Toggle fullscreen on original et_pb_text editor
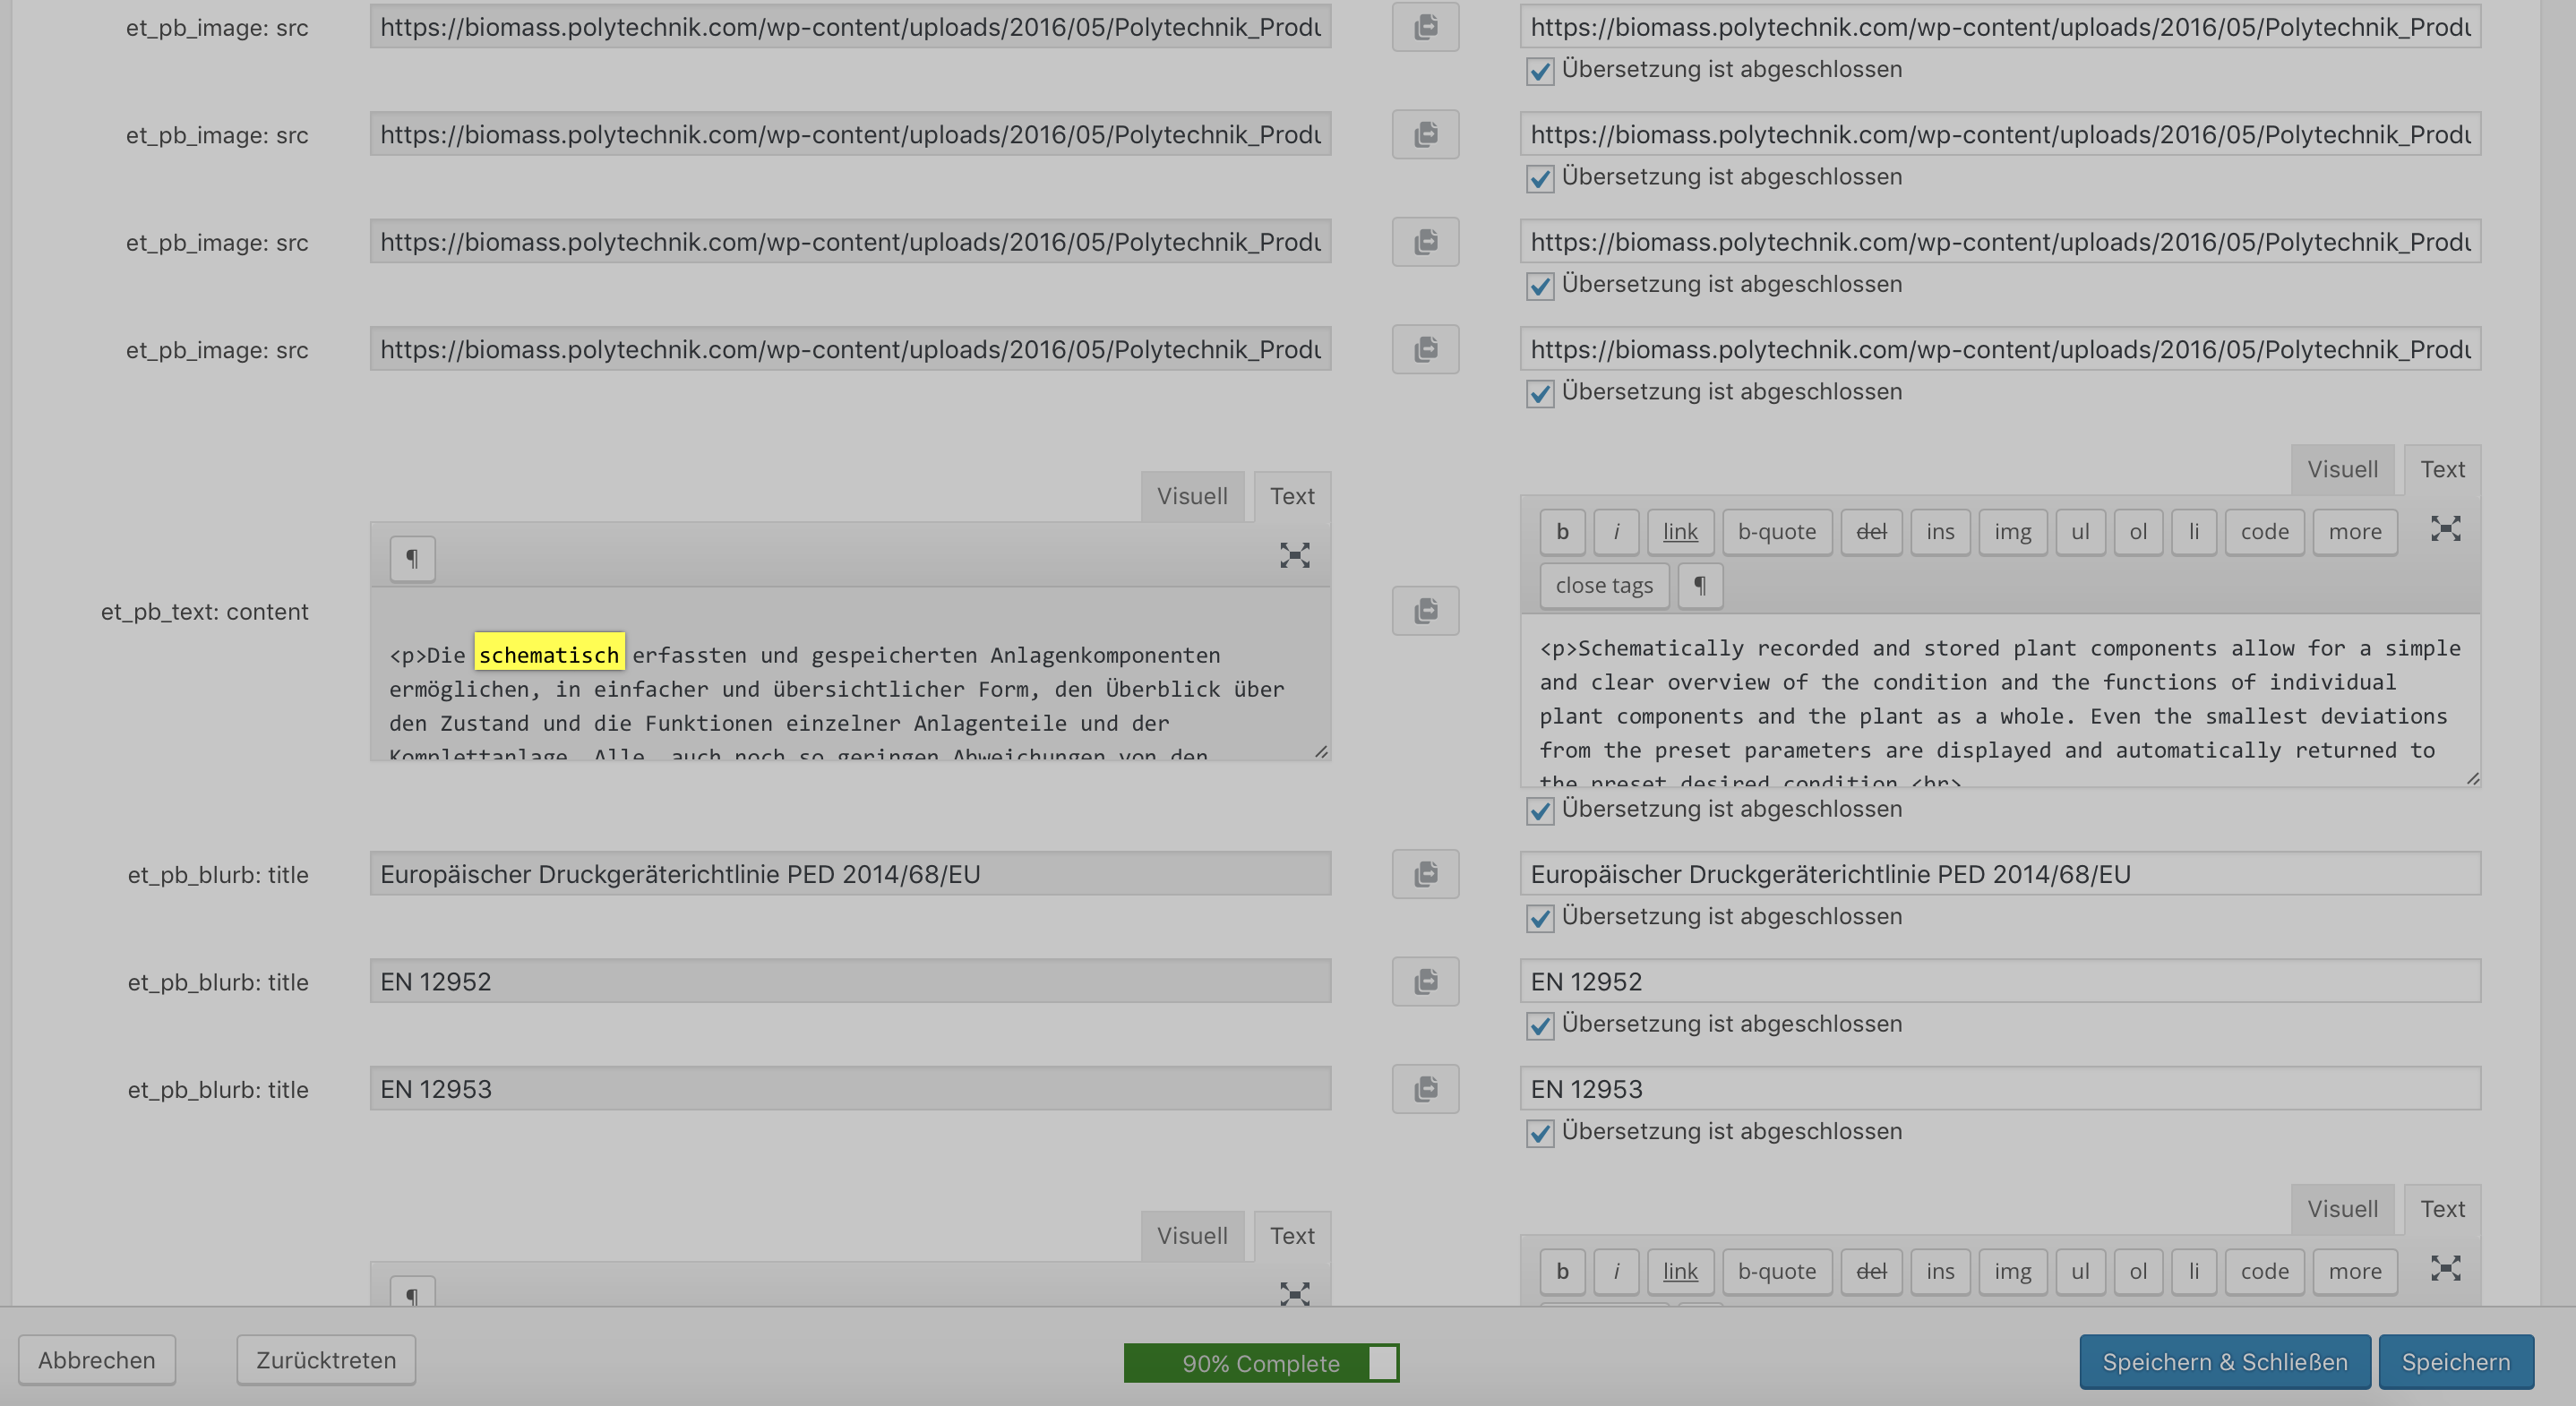The height and width of the screenshot is (1406, 2576). (1294, 556)
